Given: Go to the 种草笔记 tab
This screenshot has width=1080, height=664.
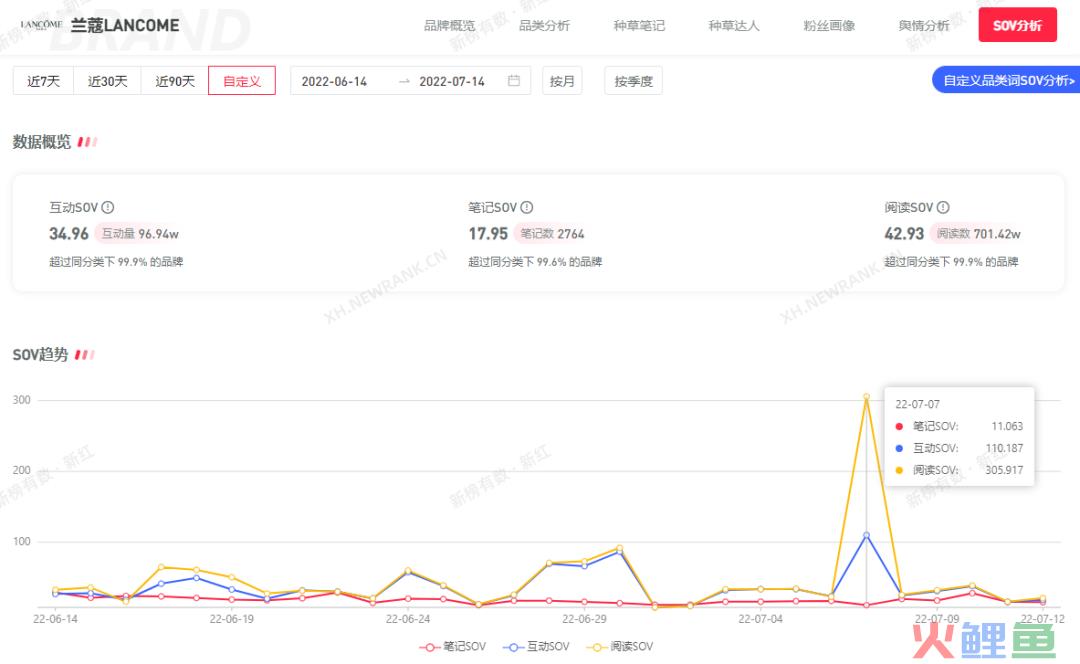Looking at the screenshot, I should [x=639, y=25].
